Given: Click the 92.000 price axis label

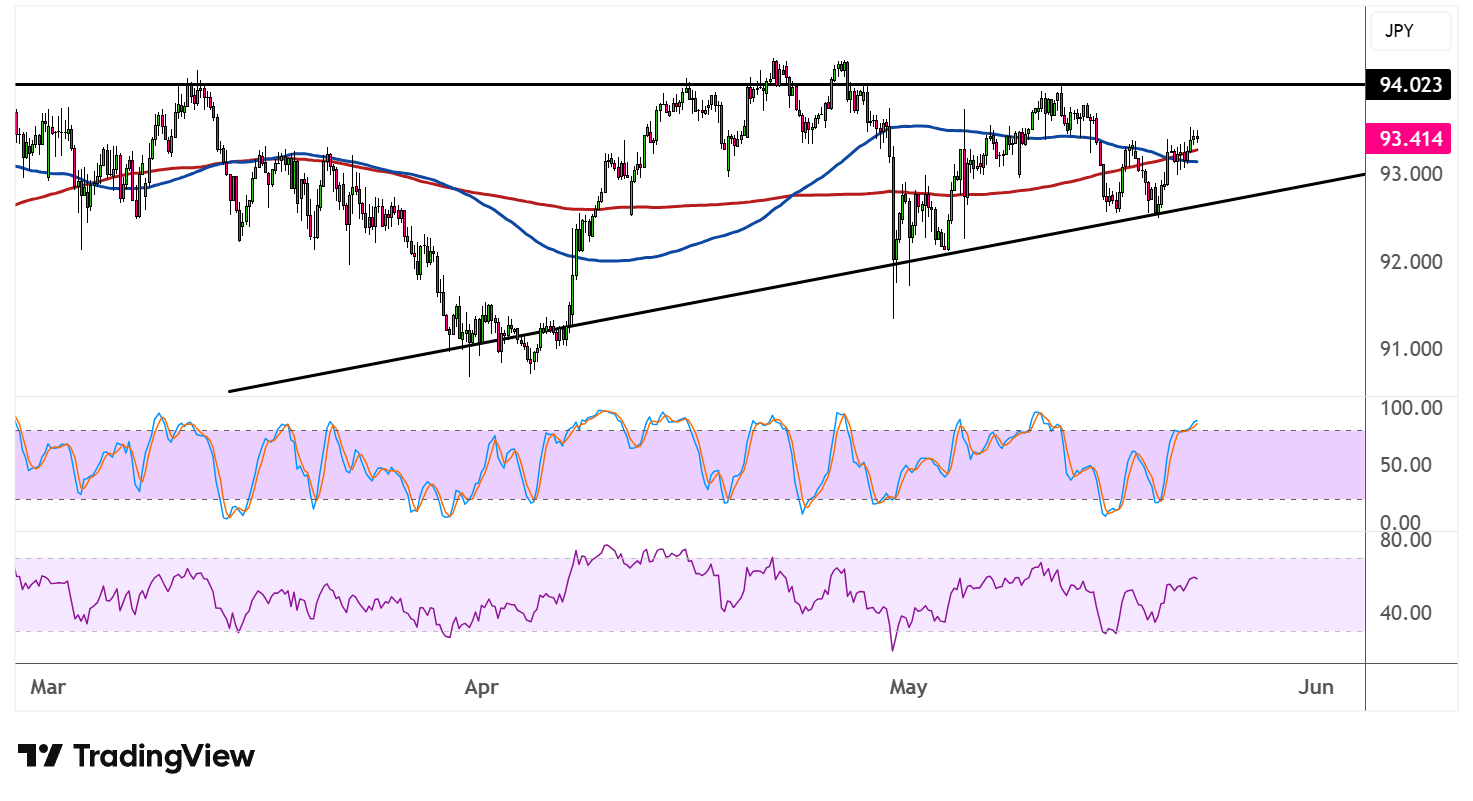Looking at the screenshot, I should click(x=1411, y=262).
